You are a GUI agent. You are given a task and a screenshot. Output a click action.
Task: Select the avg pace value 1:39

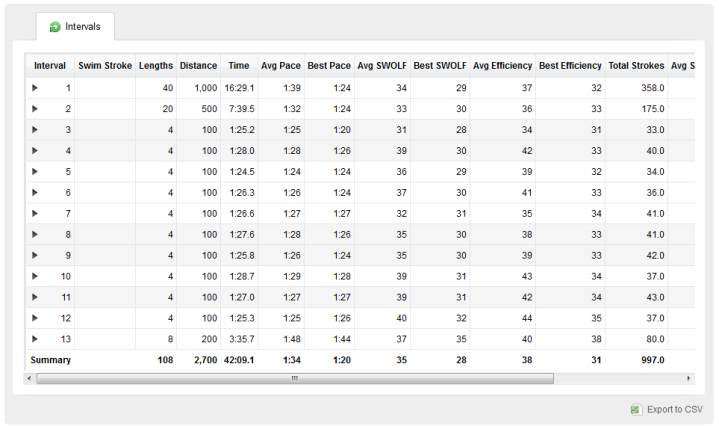(x=292, y=88)
